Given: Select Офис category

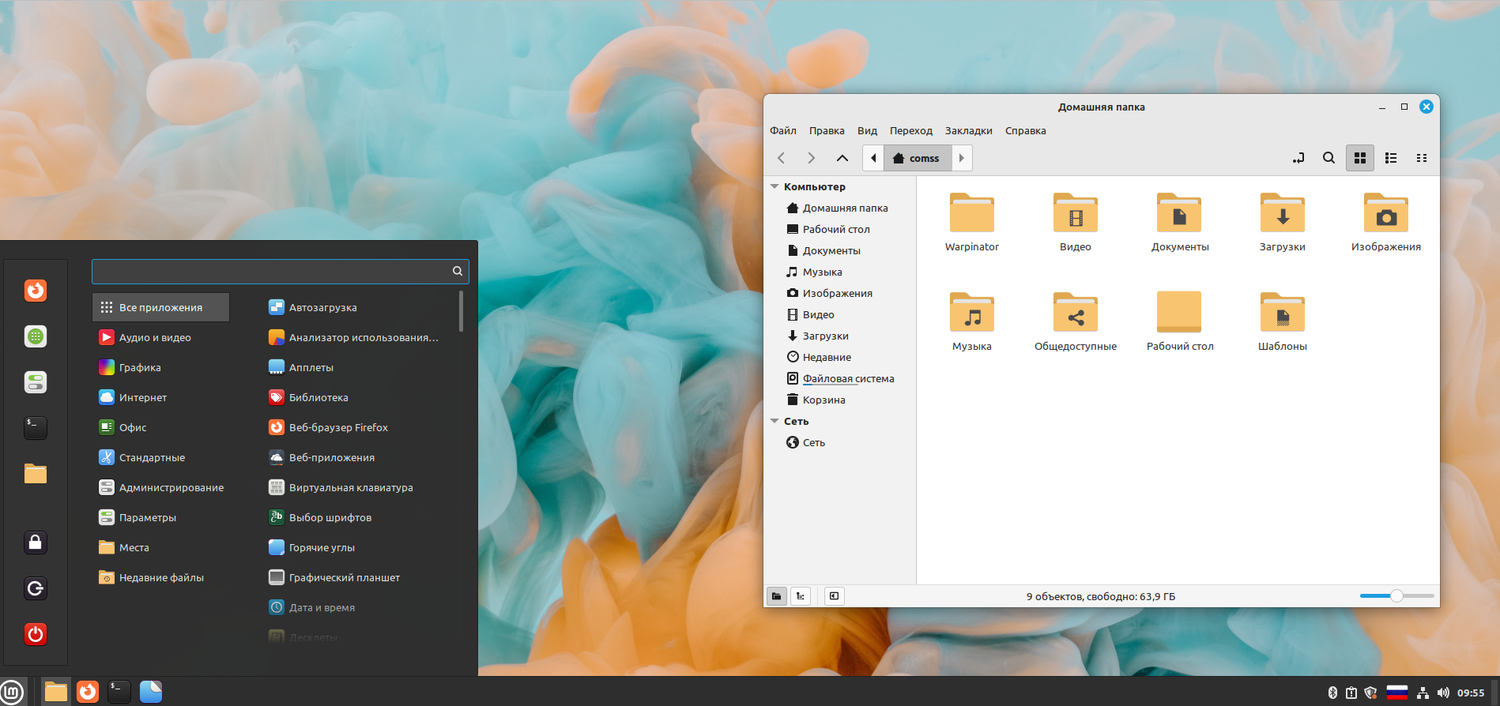Looking at the screenshot, I should tap(161, 427).
